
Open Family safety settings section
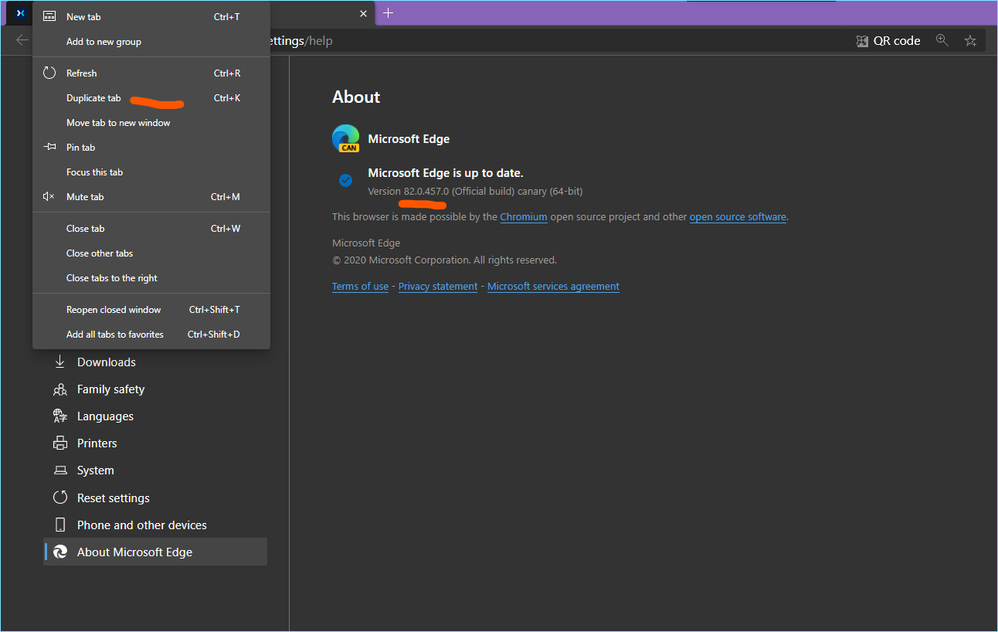155,389
